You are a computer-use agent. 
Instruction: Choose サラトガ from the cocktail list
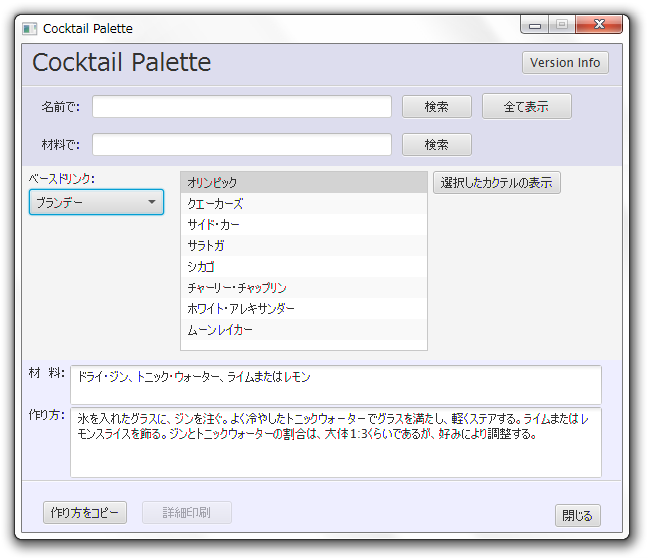[303, 246]
